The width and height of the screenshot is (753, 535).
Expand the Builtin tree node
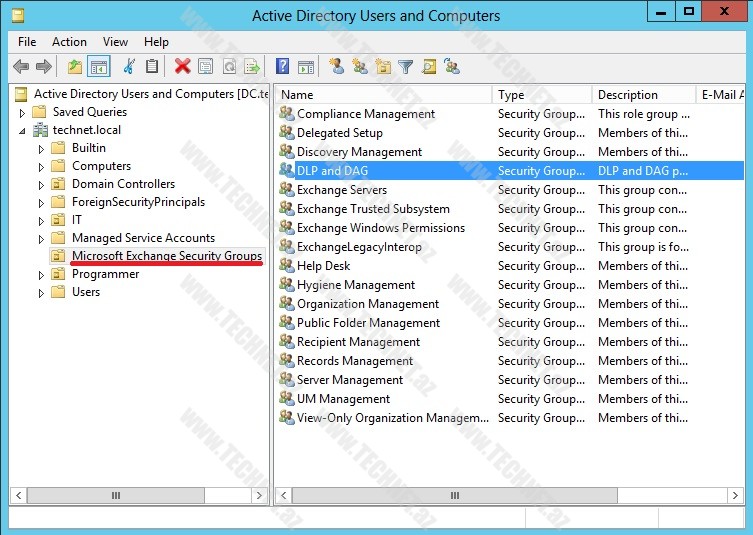42,148
